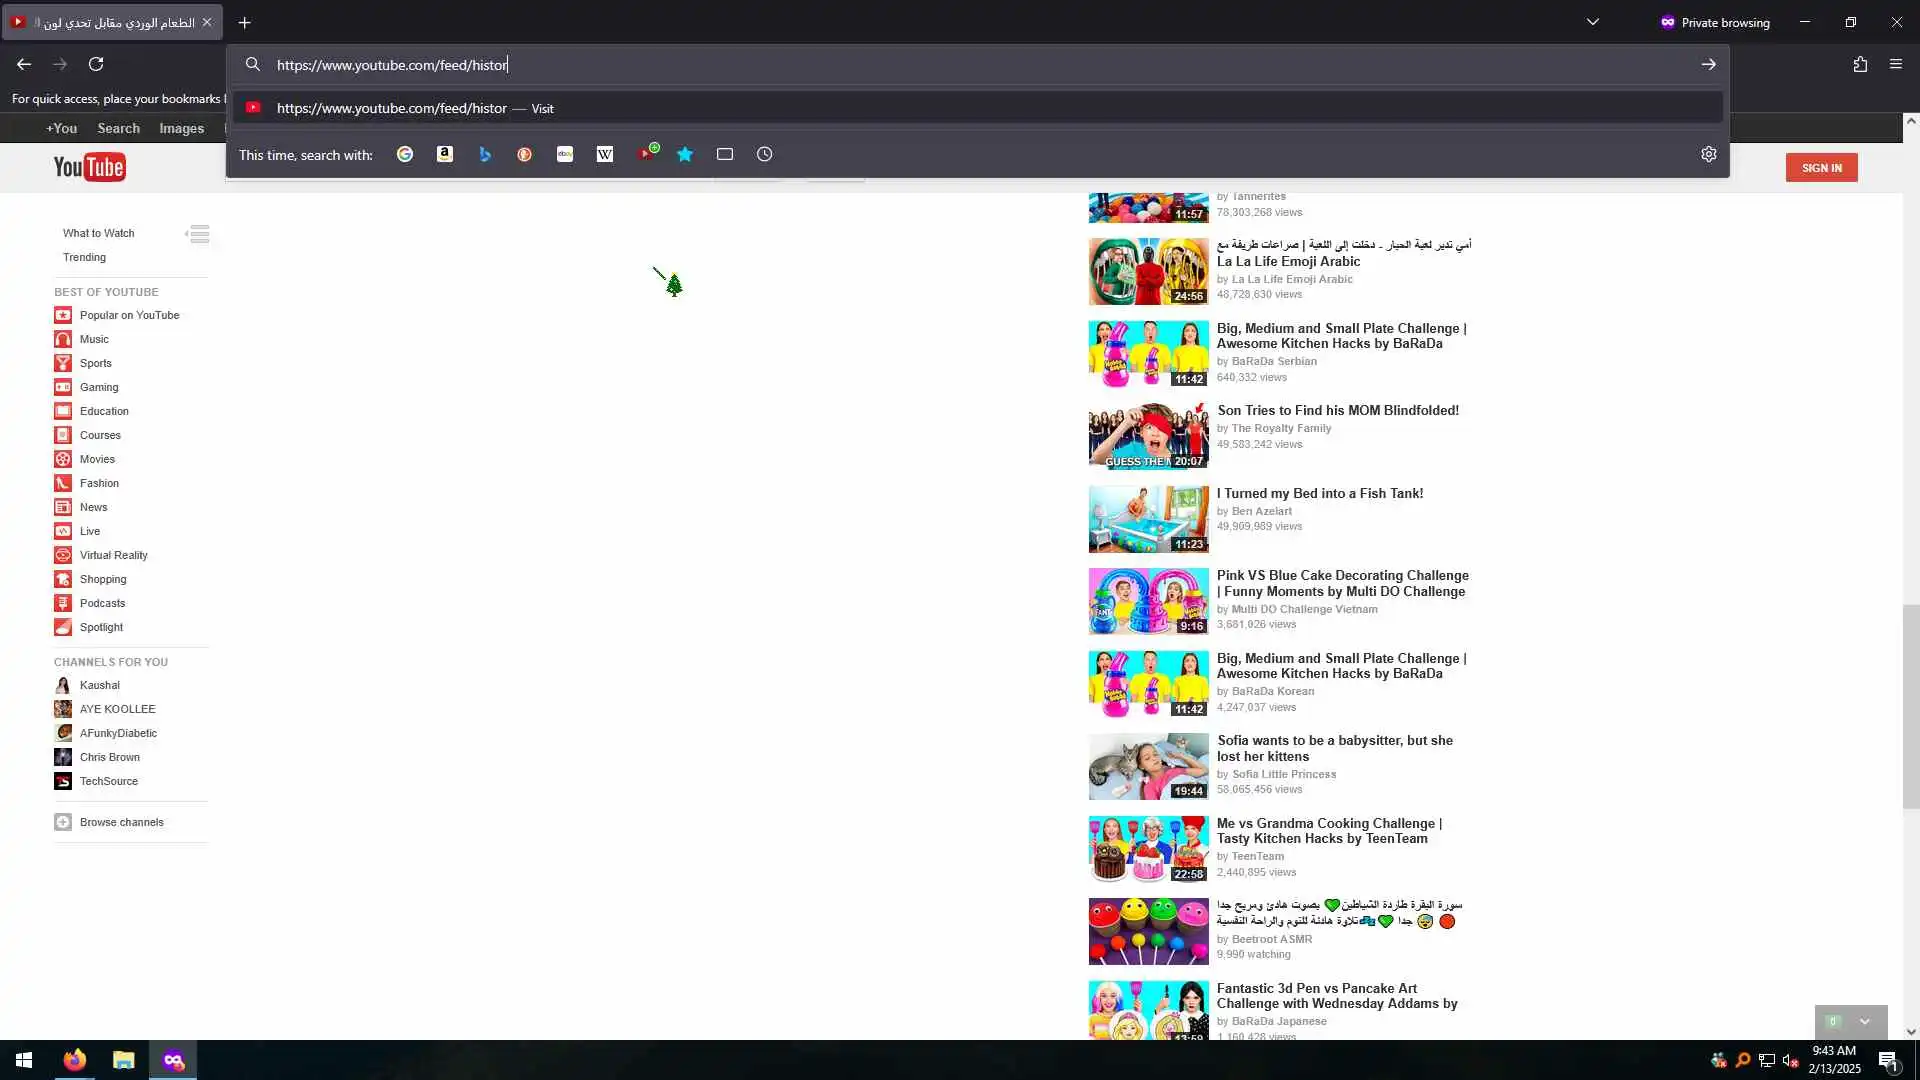This screenshot has height=1080, width=1920.
Task: Open the extensions puzzle icon
Action: click(1860, 64)
